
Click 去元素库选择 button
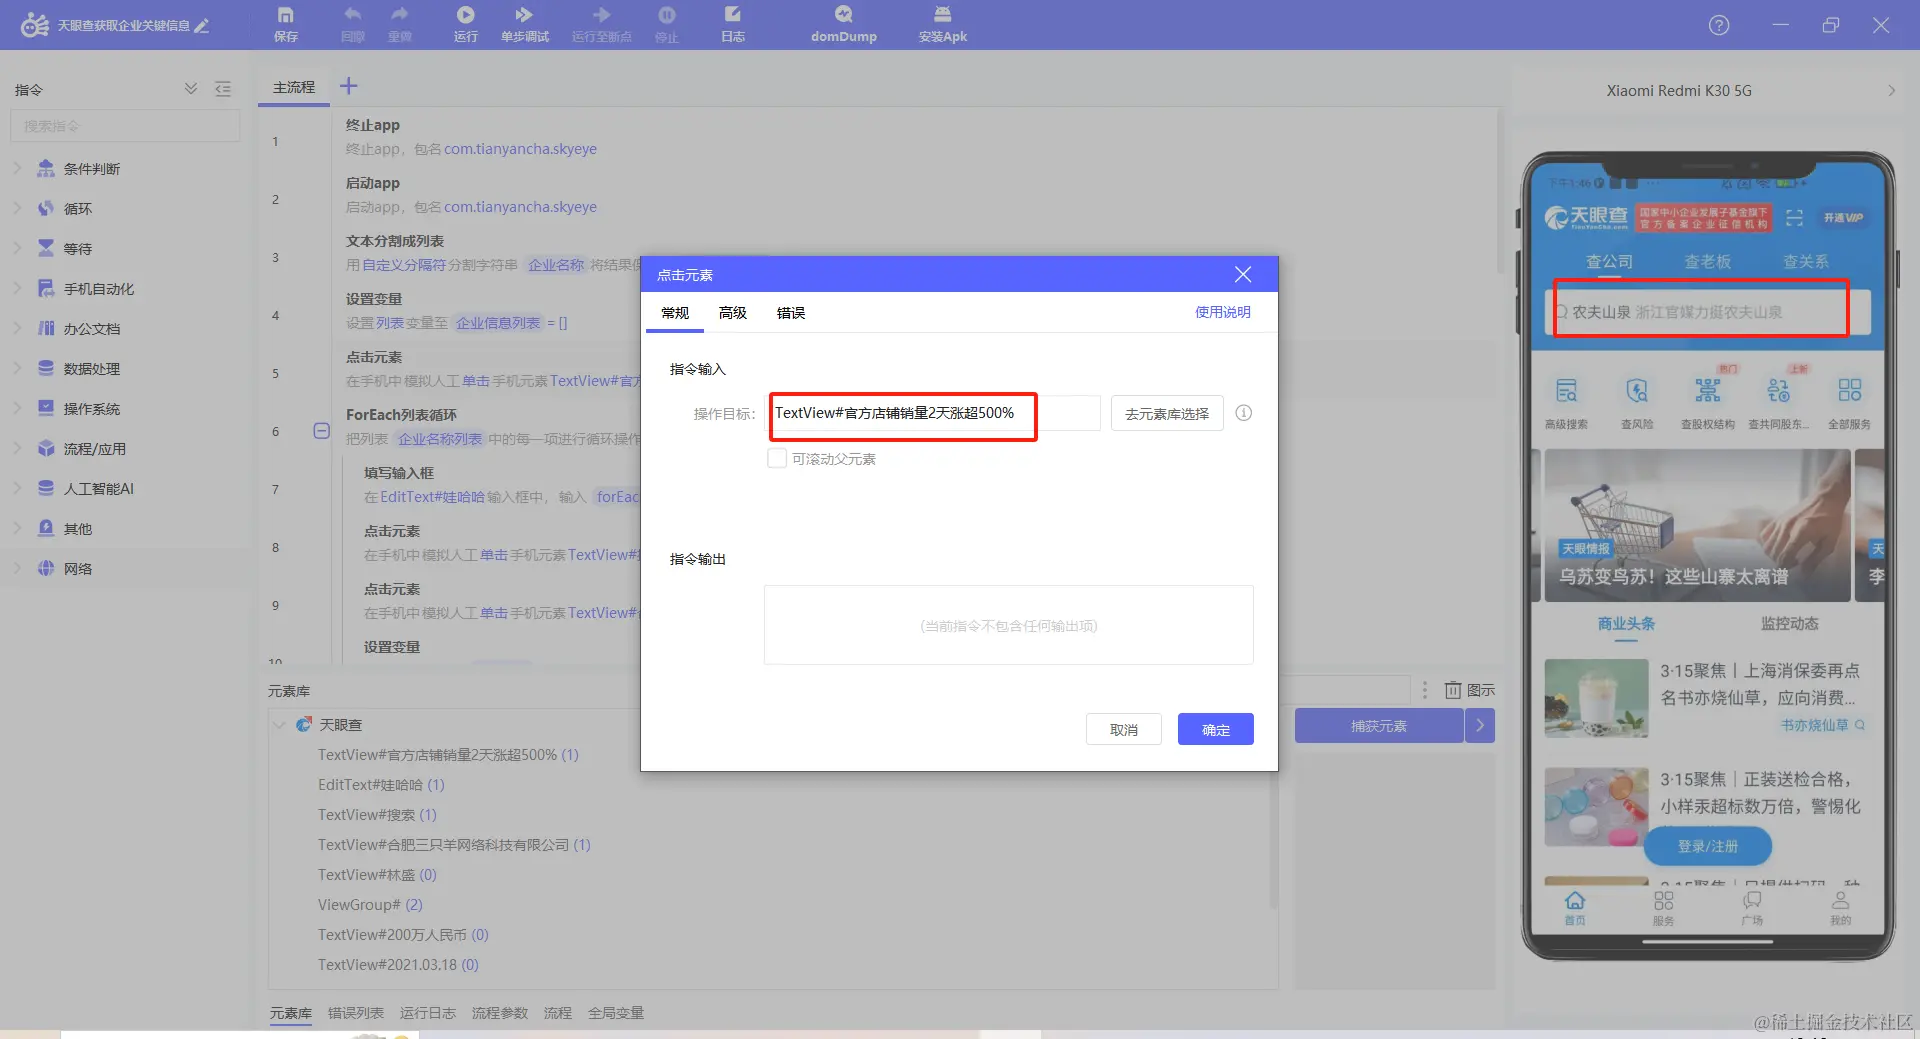click(1167, 413)
